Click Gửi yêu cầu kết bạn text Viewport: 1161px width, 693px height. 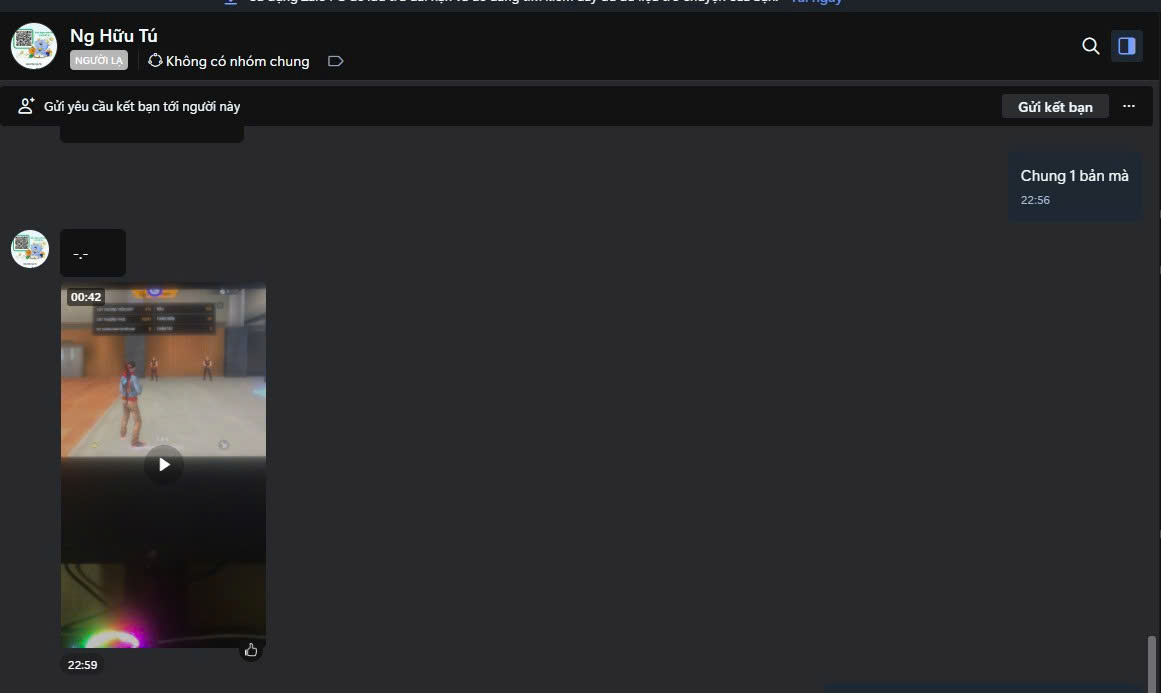coord(141,107)
